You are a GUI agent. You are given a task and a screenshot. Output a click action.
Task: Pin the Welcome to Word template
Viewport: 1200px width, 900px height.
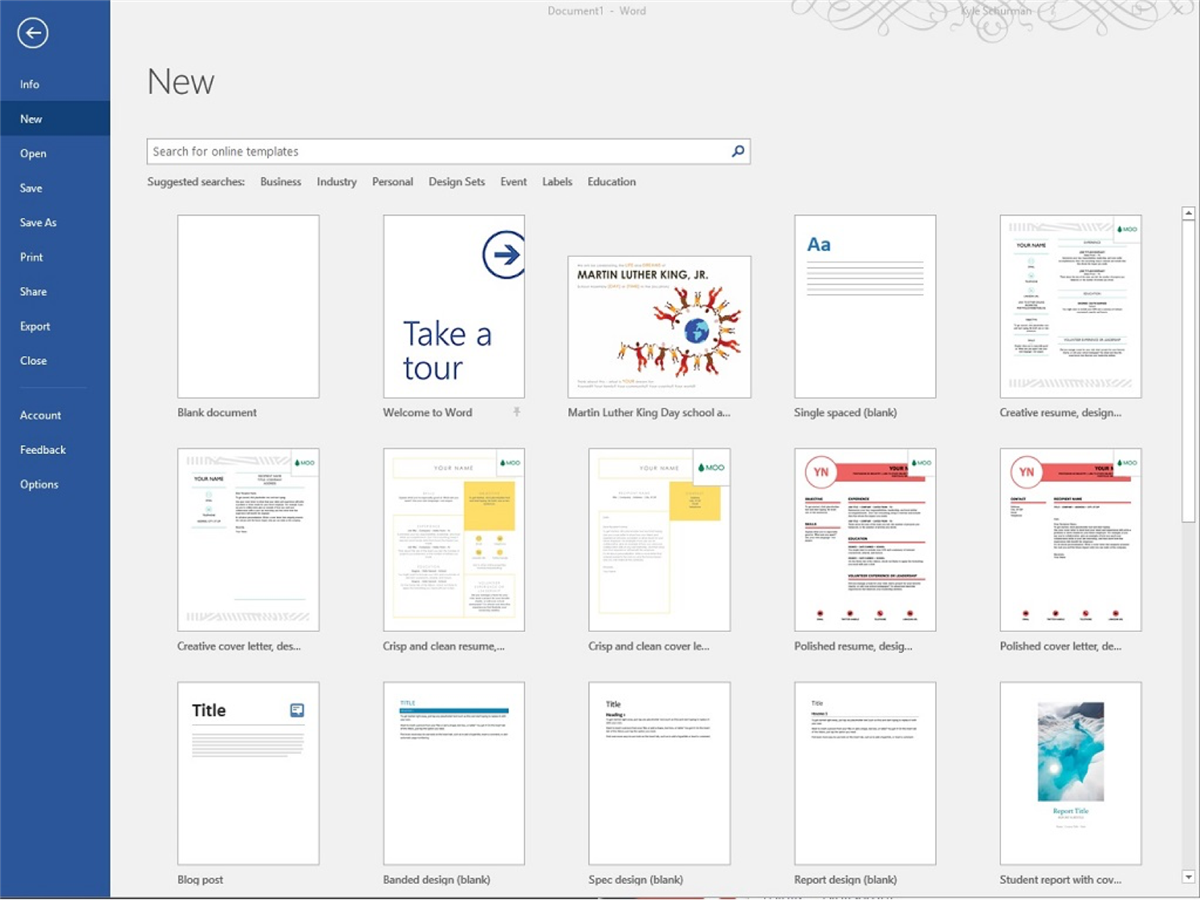click(517, 412)
